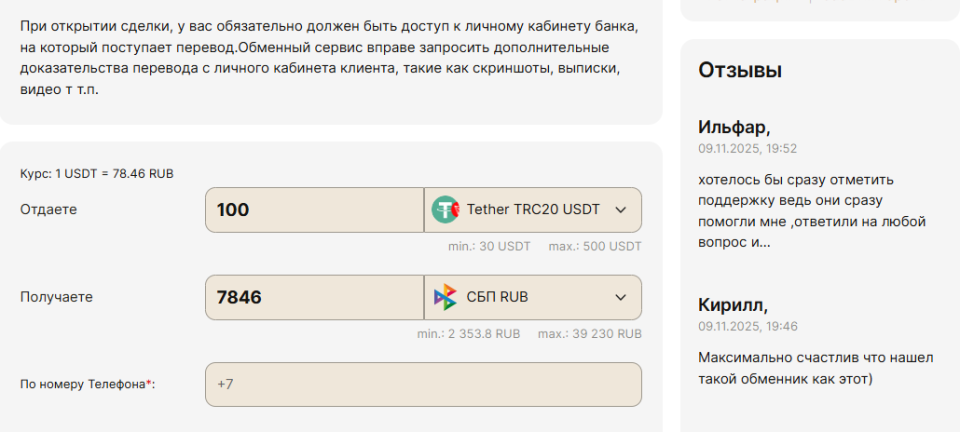Click the exchange rate line 1 USDT = 78.46 RUB
Image resolution: width=960 pixels, height=432 pixels.
(97, 173)
